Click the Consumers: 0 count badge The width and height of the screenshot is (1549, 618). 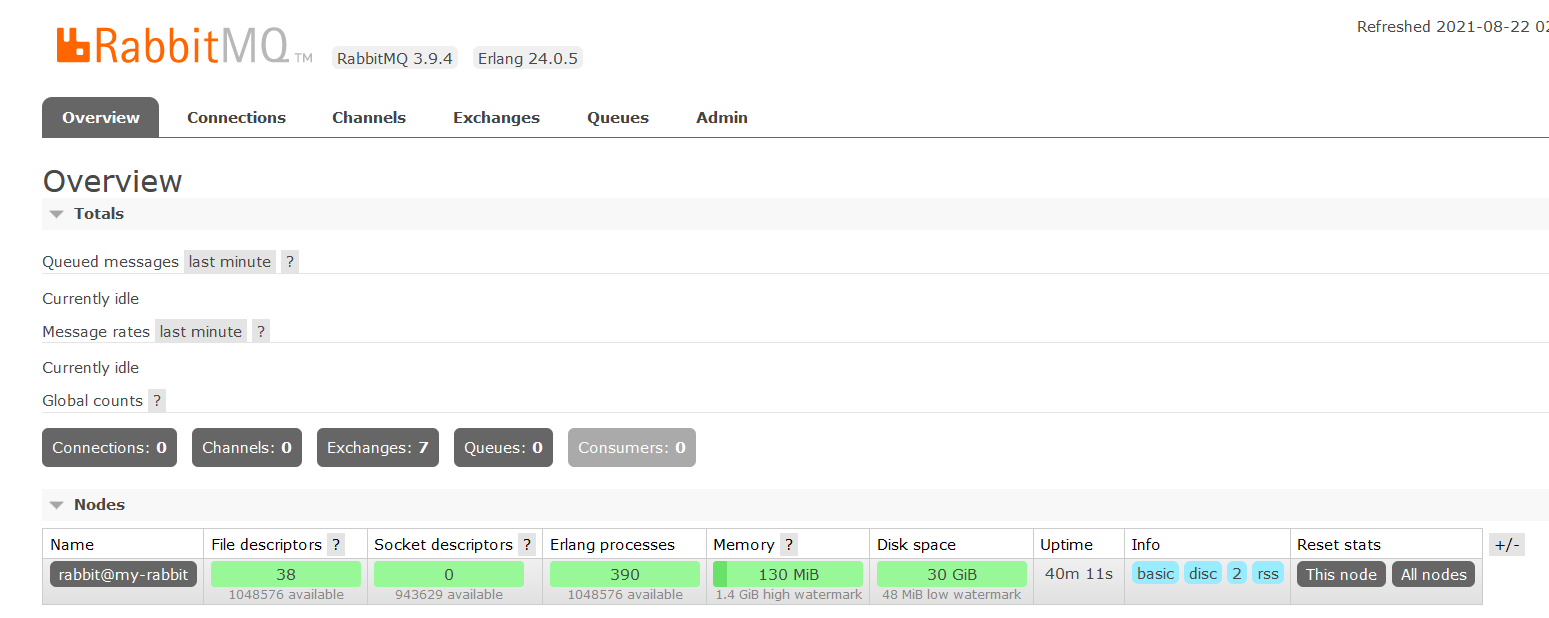pyautogui.click(x=632, y=448)
